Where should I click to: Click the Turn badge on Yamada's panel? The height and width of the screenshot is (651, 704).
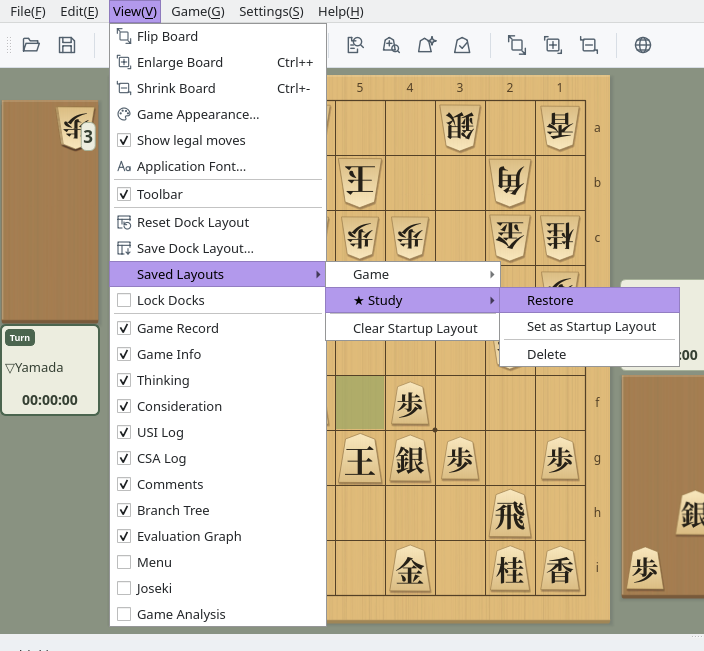[x=20, y=338]
